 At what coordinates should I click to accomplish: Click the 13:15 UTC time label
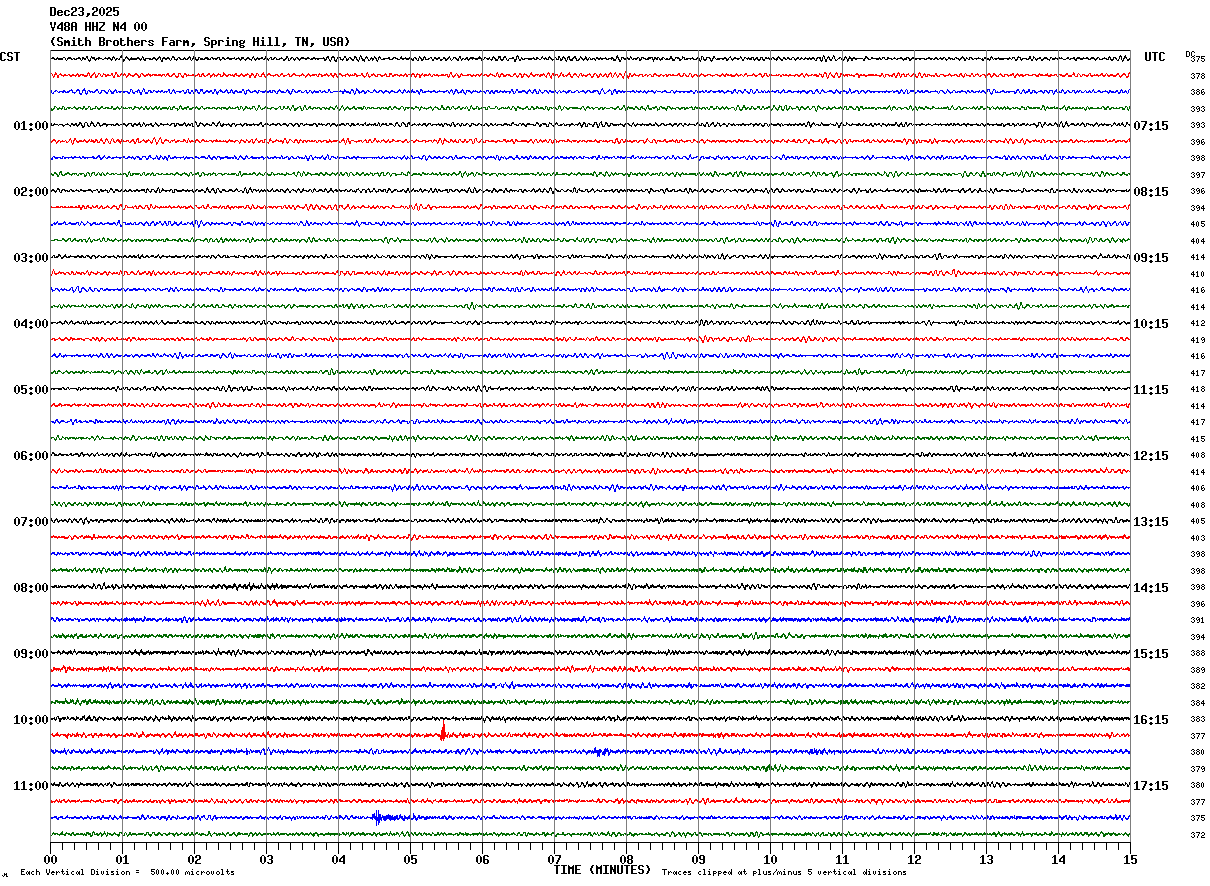coord(1151,522)
